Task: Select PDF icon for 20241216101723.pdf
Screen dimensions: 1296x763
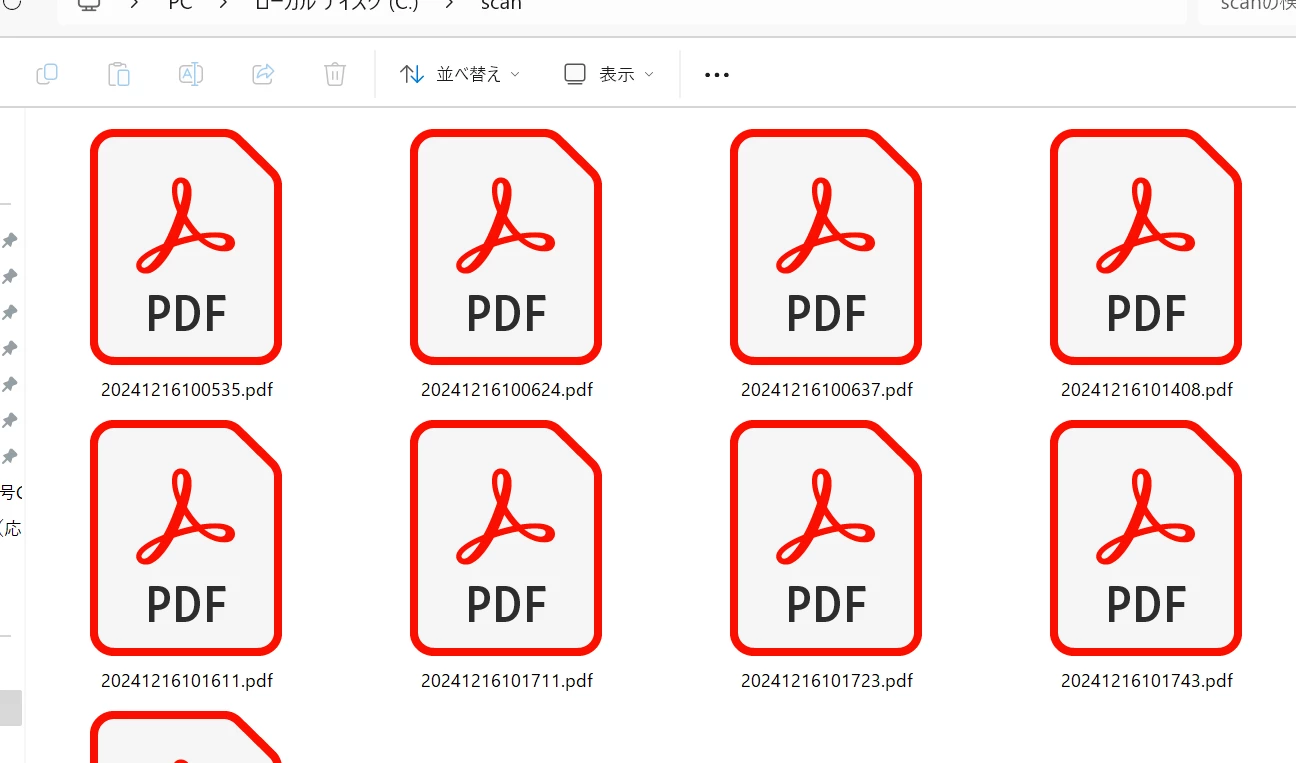Action: point(826,538)
